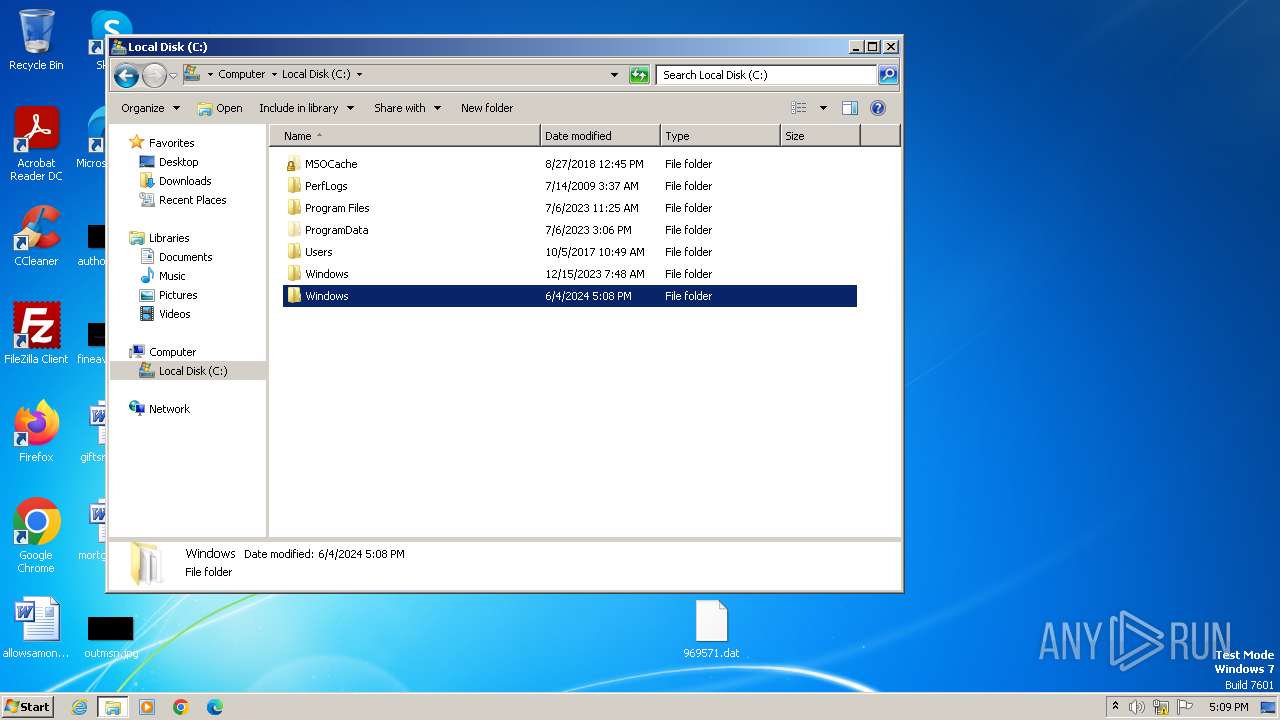Create a New folder
Viewport: 1280px width, 720px height.
point(487,108)
